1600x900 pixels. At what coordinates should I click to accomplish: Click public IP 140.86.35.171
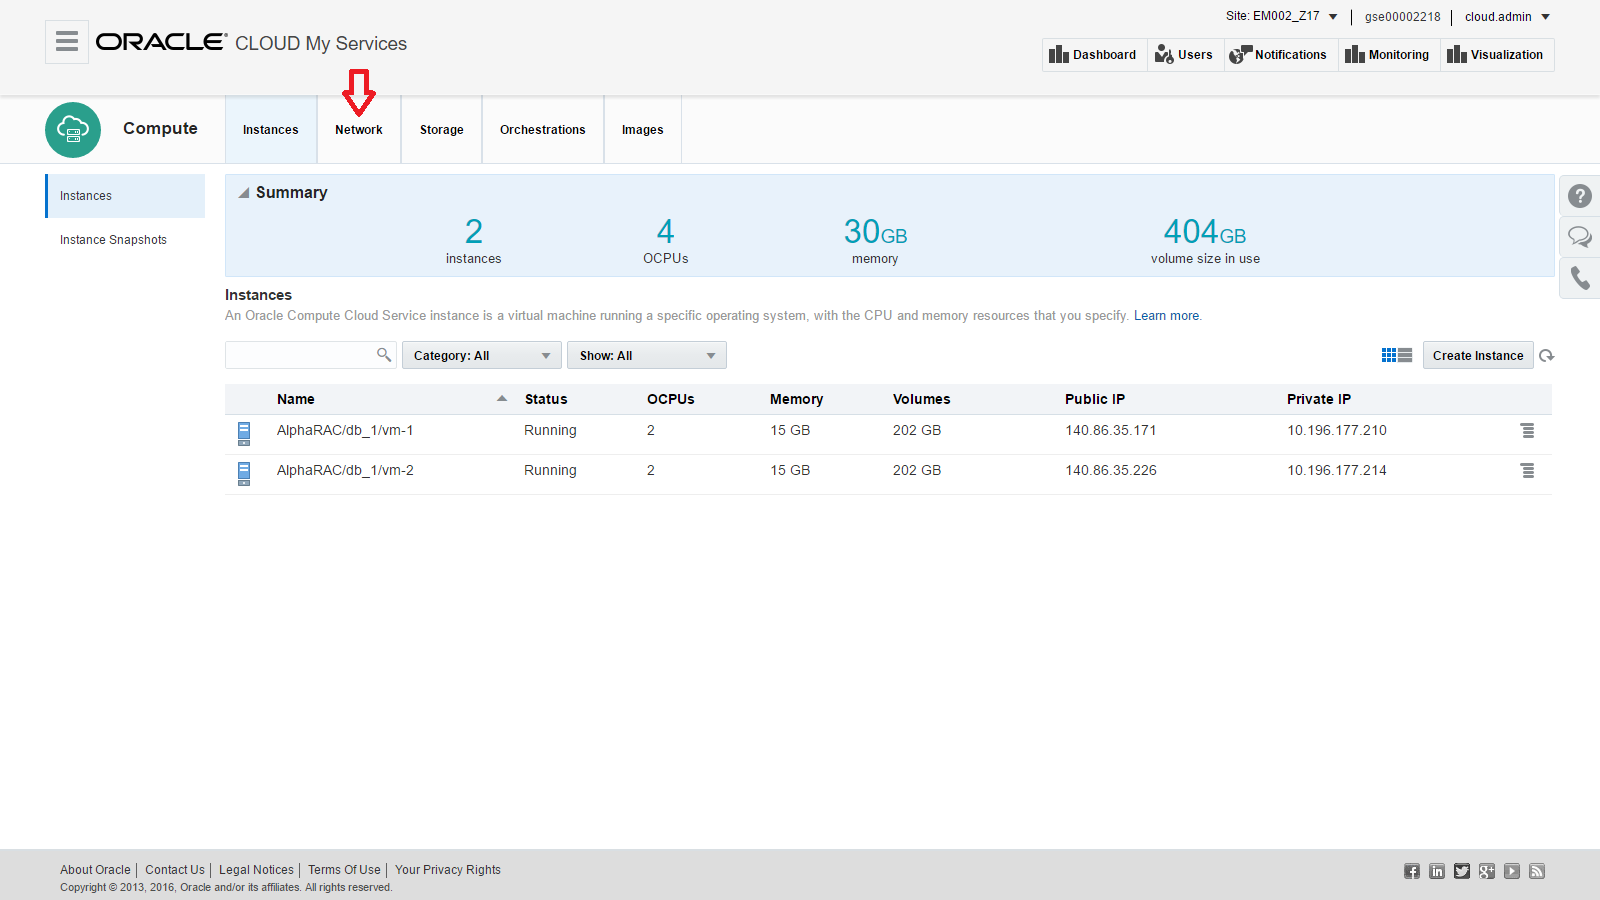[x=1111, y=430]
